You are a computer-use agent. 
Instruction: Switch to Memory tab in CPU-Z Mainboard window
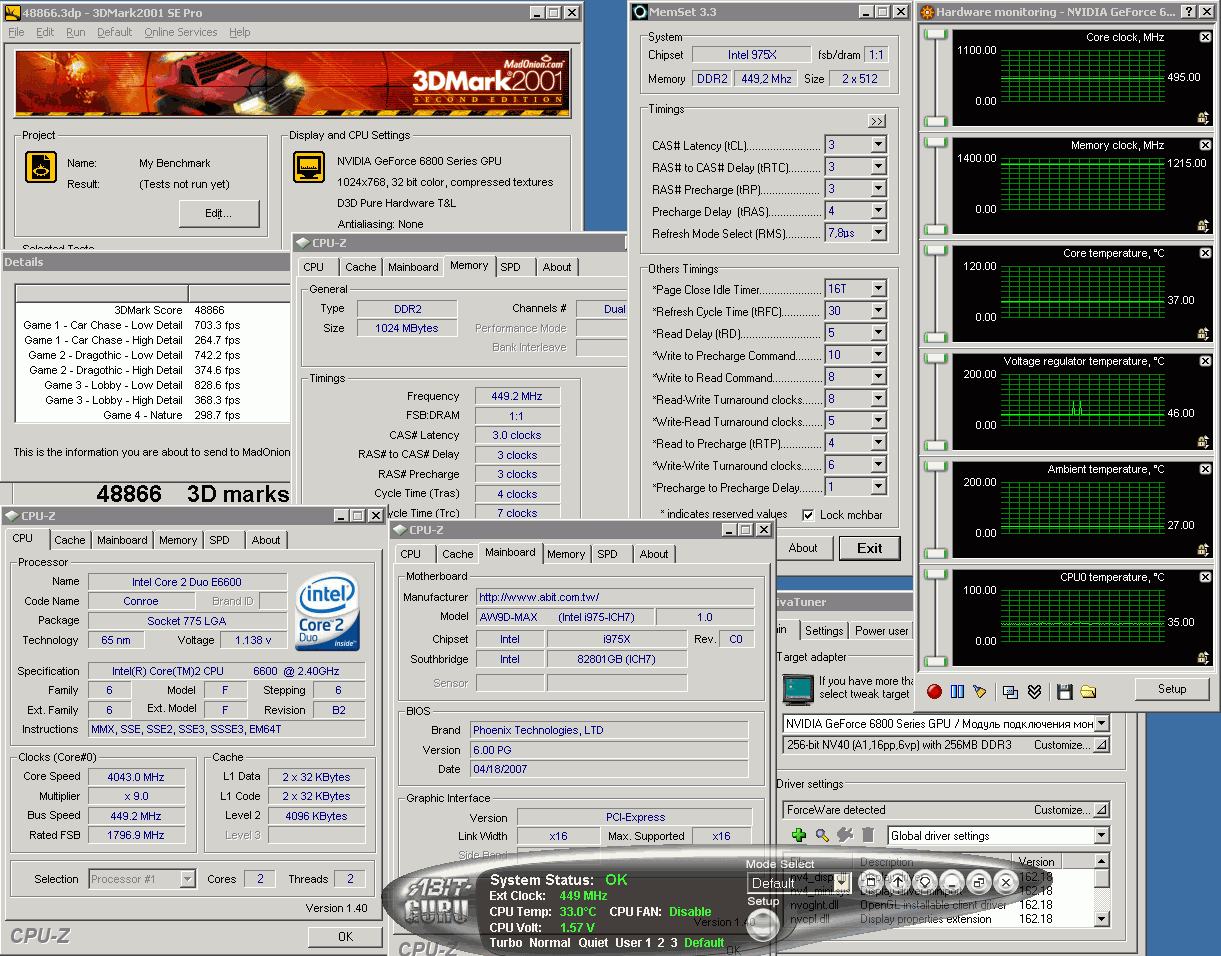click(566, 554)
